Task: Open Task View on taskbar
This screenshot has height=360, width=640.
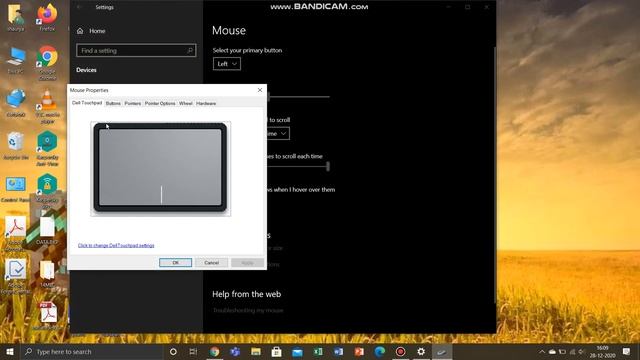Action: 193,351
